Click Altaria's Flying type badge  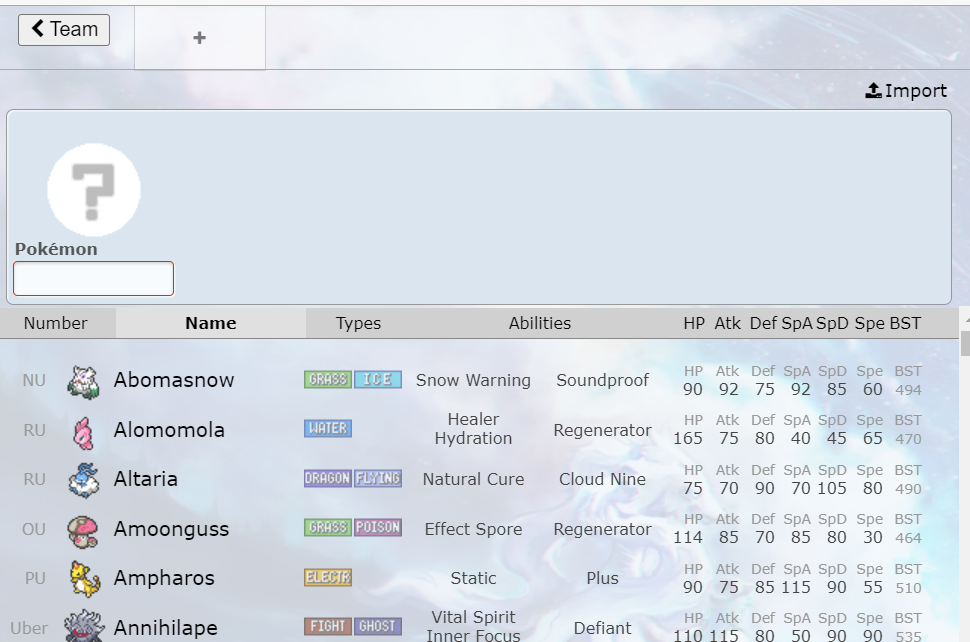(378, 478)
